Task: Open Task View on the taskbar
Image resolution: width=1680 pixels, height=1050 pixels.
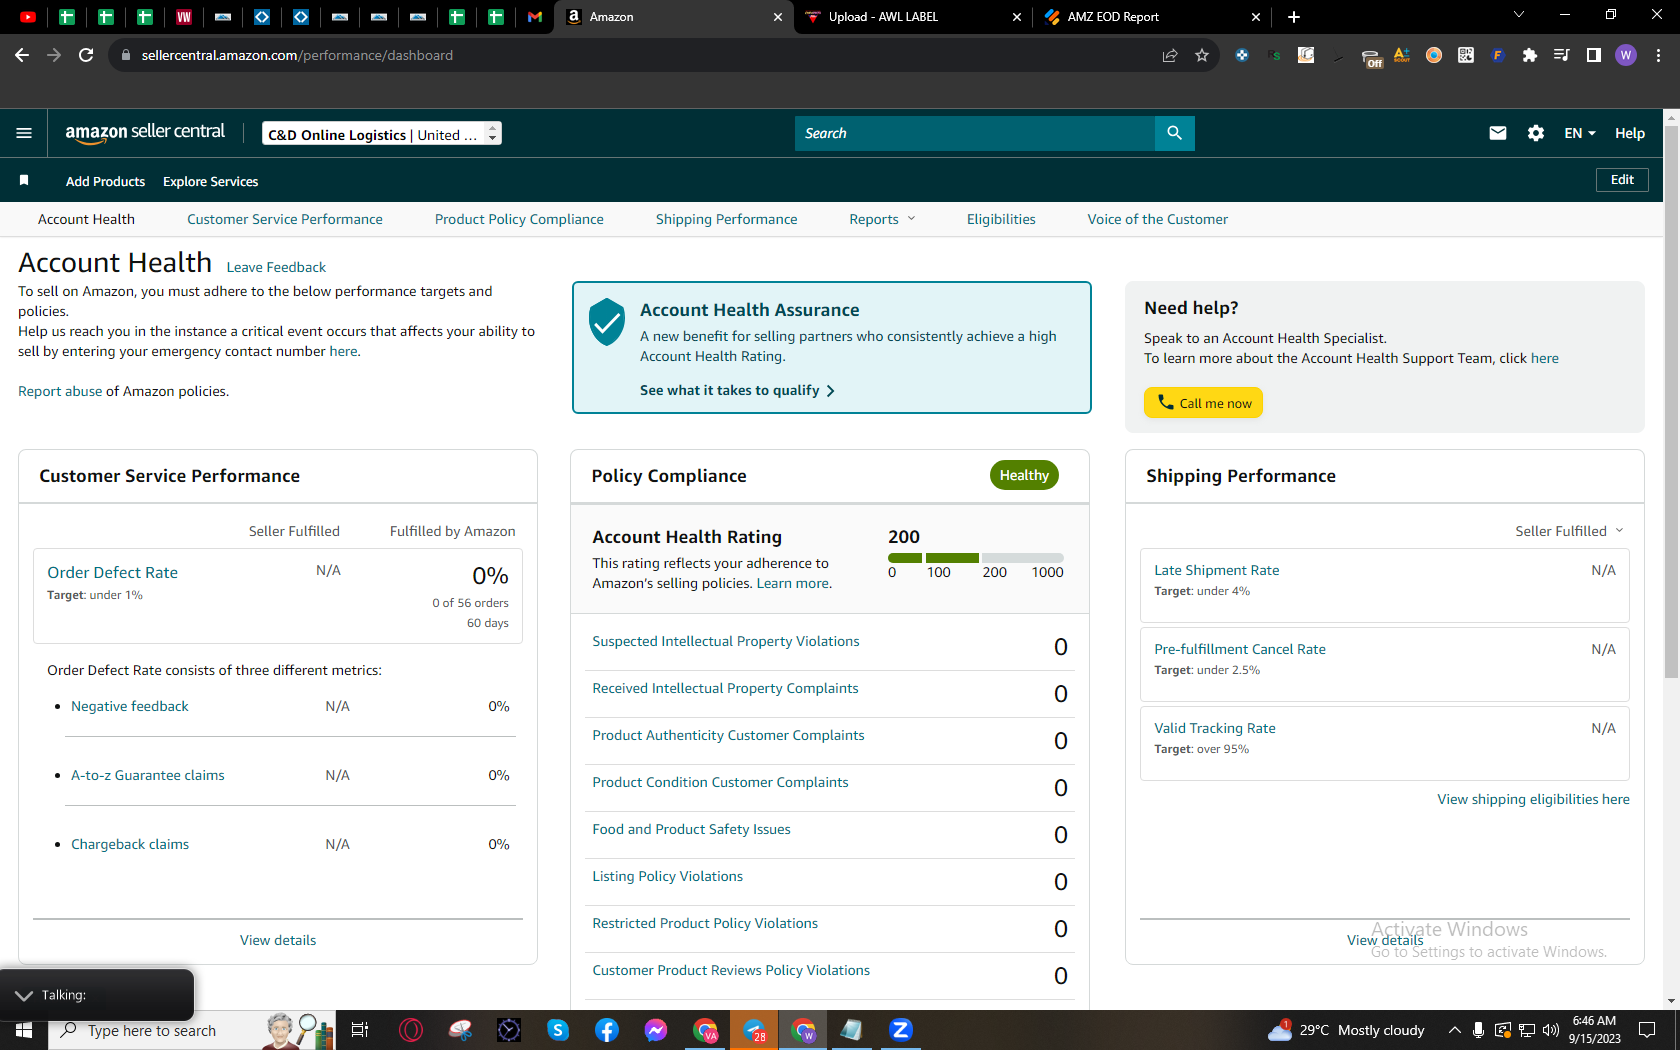Action: click(360, 1030)
